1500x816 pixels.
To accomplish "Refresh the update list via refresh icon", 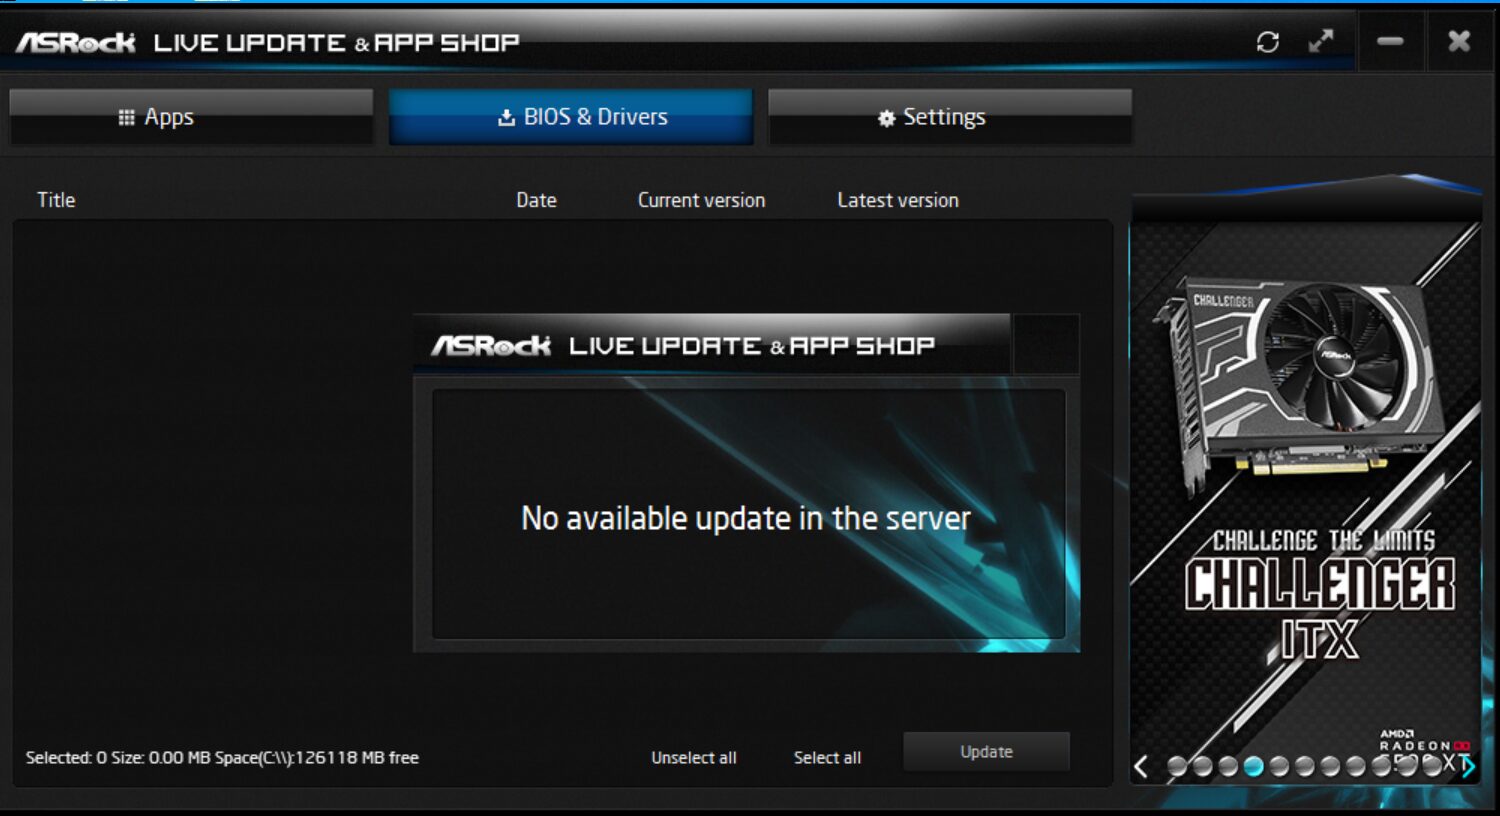I will pyautogui.click(x=1268, y=42).
